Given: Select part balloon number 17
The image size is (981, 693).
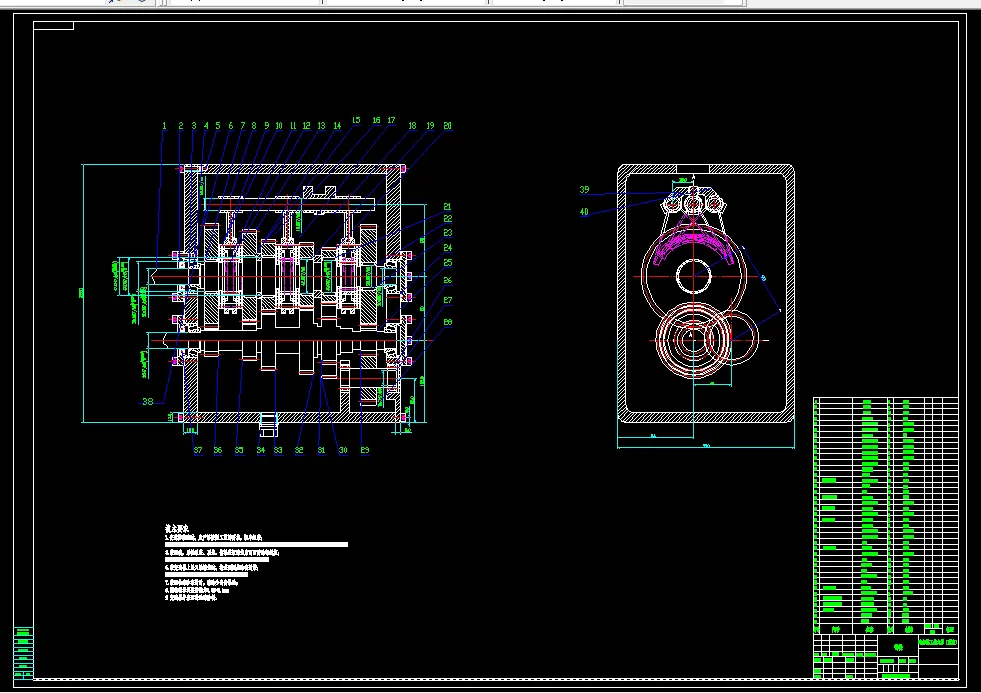Looking at the screenshot, I should click(391, 120).
